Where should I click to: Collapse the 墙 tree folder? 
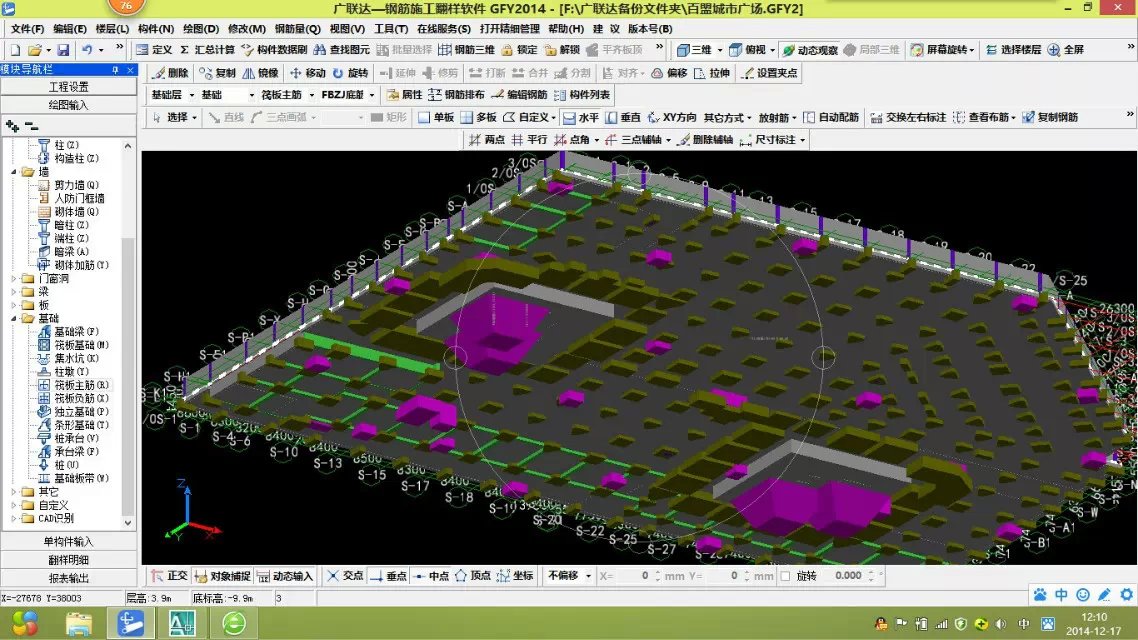14,172
